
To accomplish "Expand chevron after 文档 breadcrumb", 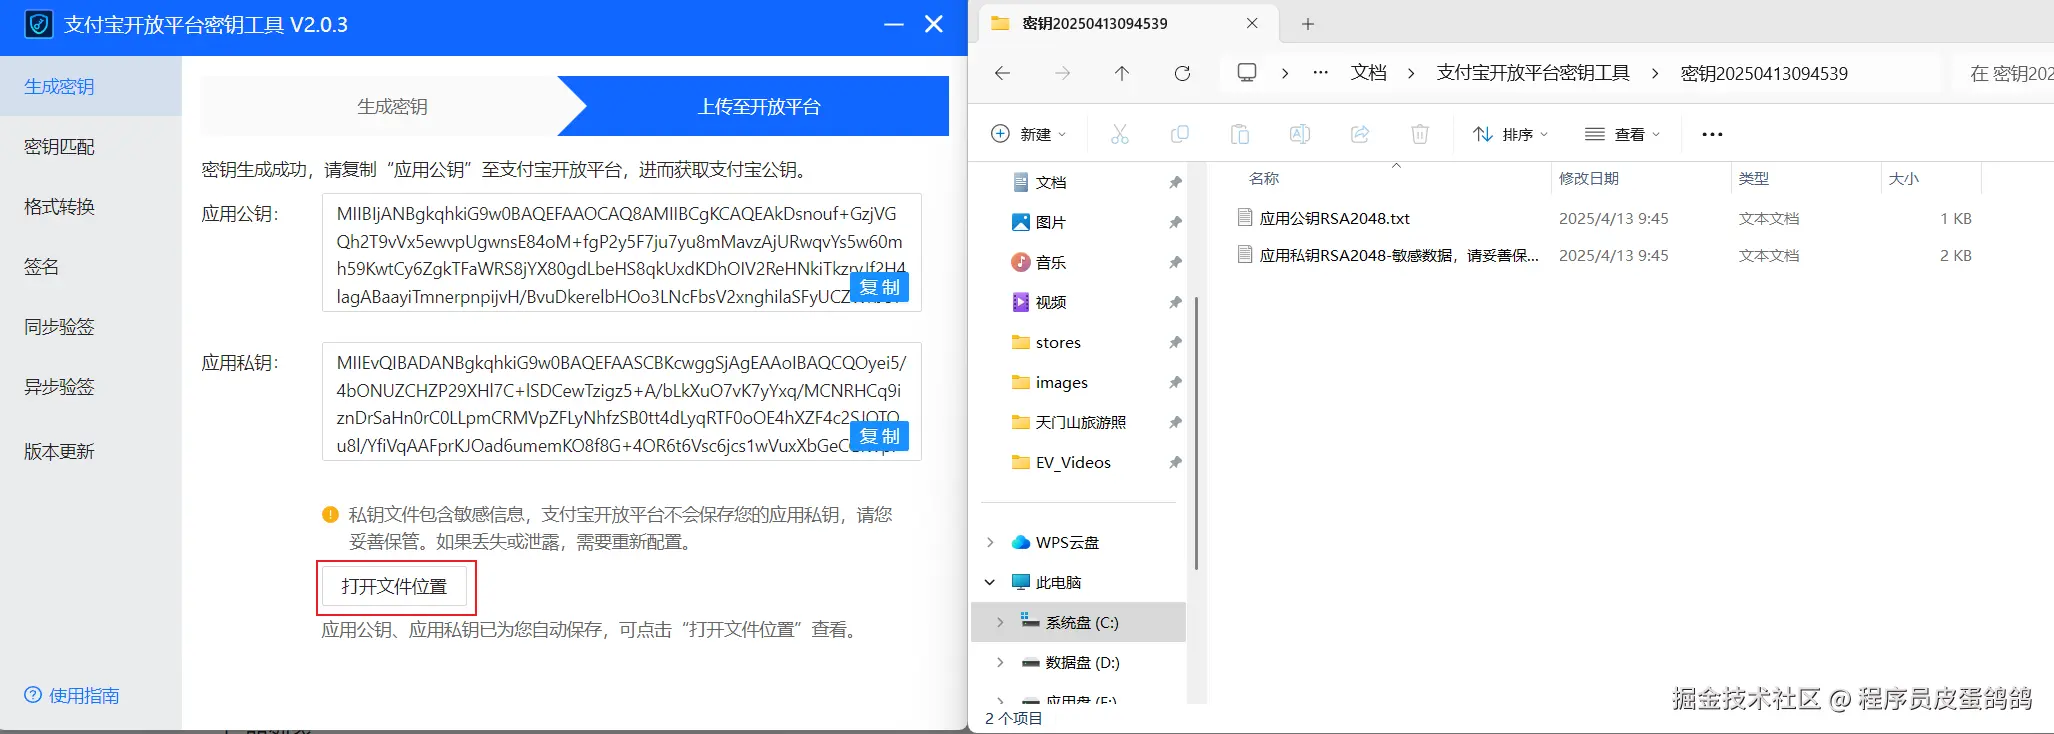I will tap(1411, 73).
